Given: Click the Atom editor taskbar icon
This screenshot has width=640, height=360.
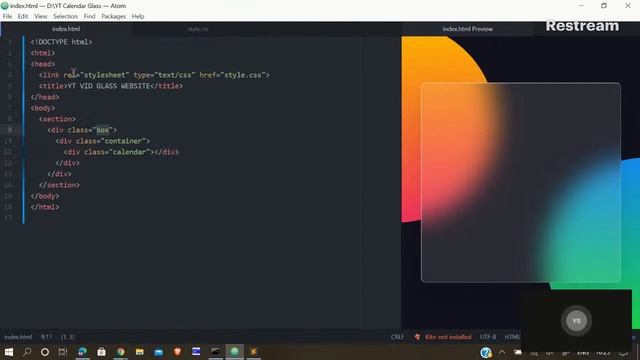Looking at the screenshot, I should tap(235, 352).
